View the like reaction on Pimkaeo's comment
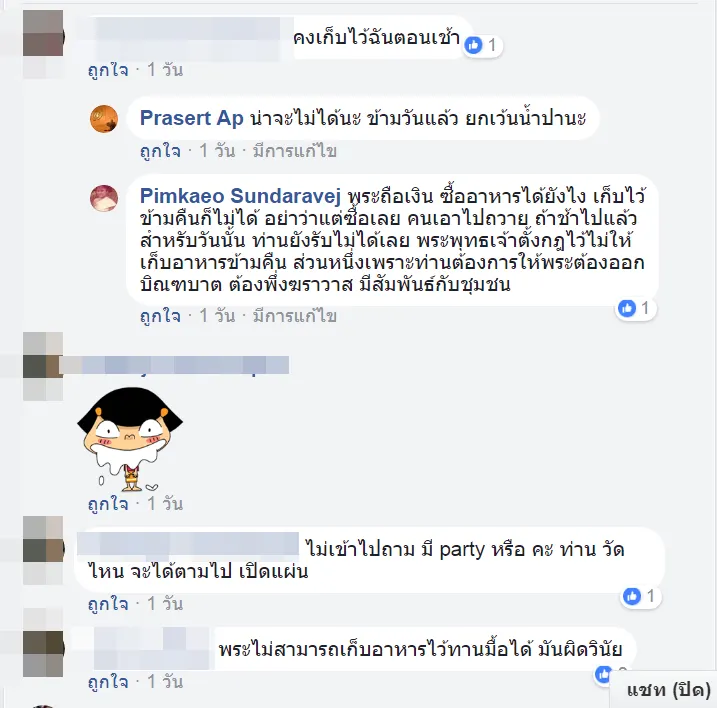717x708 pixels. coord(635,309)
